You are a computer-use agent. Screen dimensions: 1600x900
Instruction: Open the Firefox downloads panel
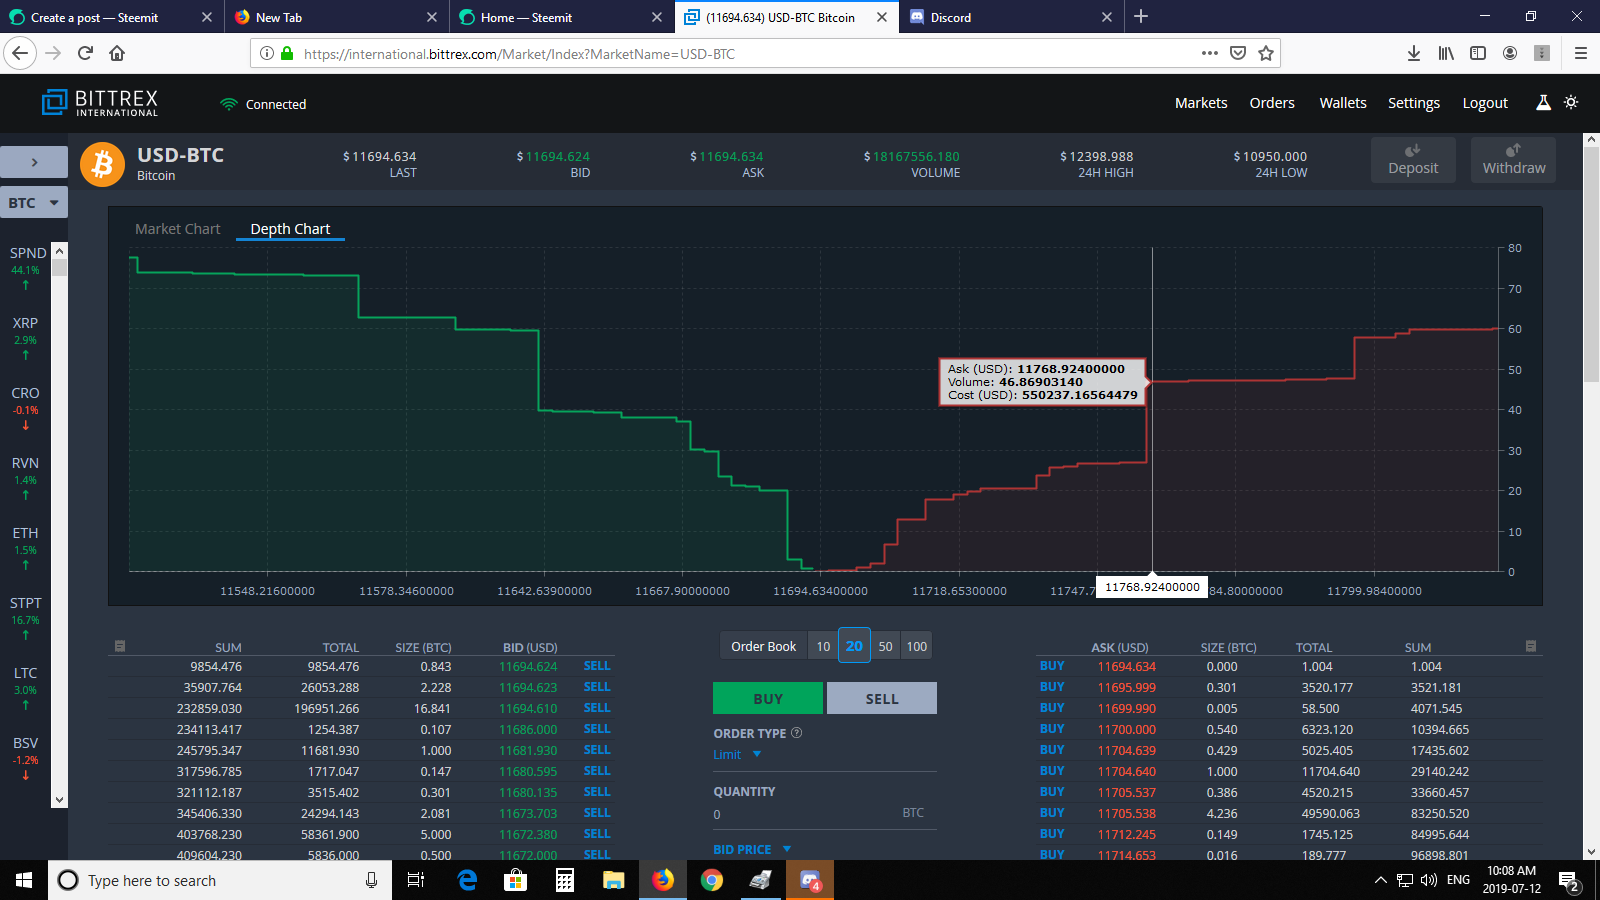[1414, 53]
